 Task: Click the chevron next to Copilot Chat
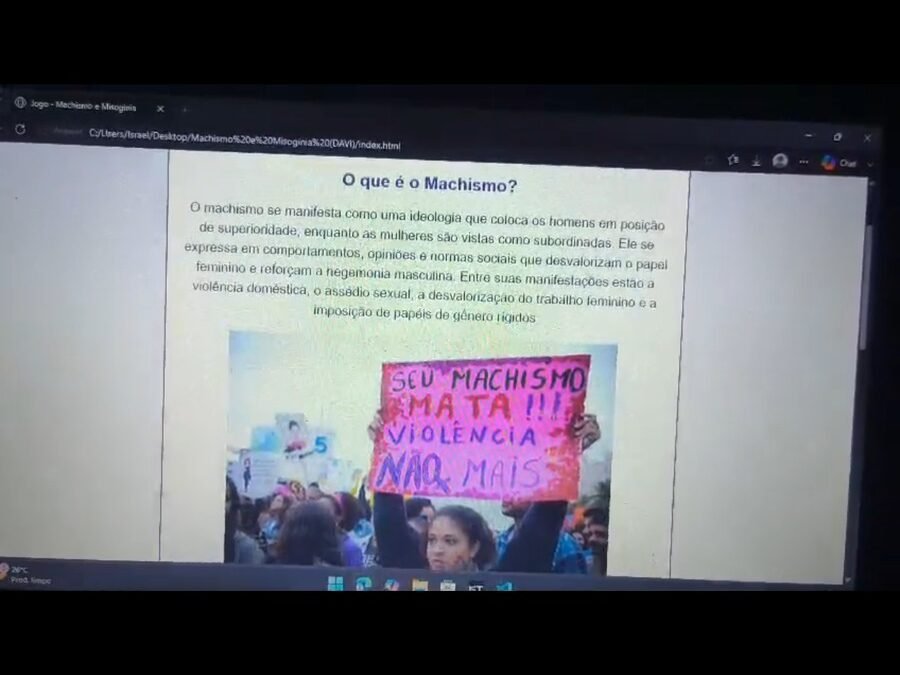pos(870,164)
